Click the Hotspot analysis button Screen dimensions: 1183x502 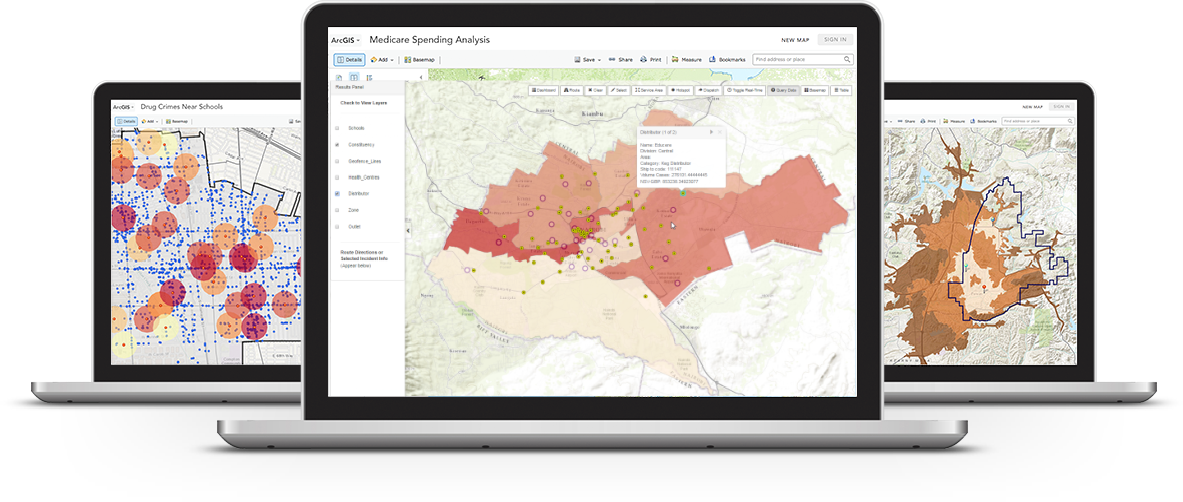point(680,90)
